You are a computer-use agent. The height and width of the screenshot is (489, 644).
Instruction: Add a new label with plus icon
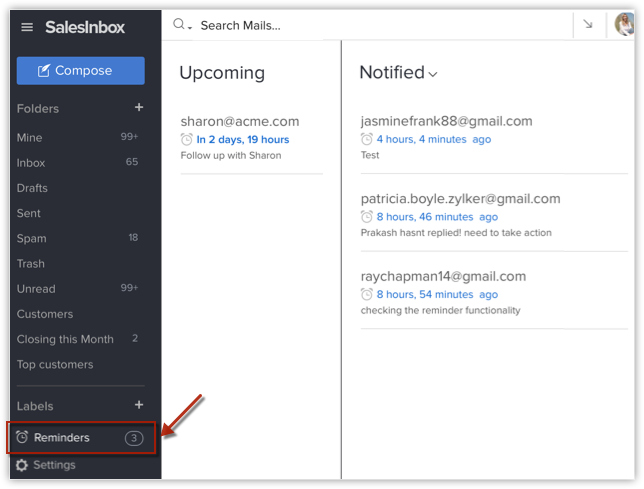[x=139, y=405]
